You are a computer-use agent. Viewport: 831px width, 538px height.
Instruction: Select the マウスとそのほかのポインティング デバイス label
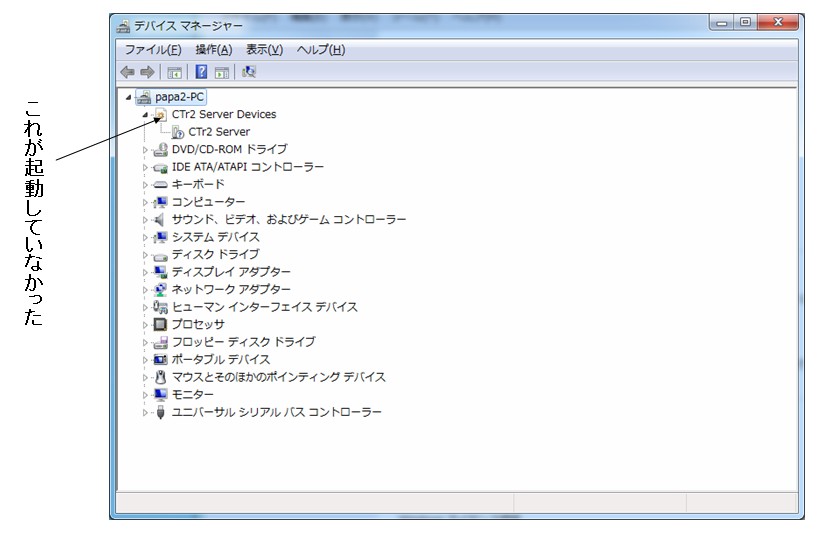click(279, 377)
